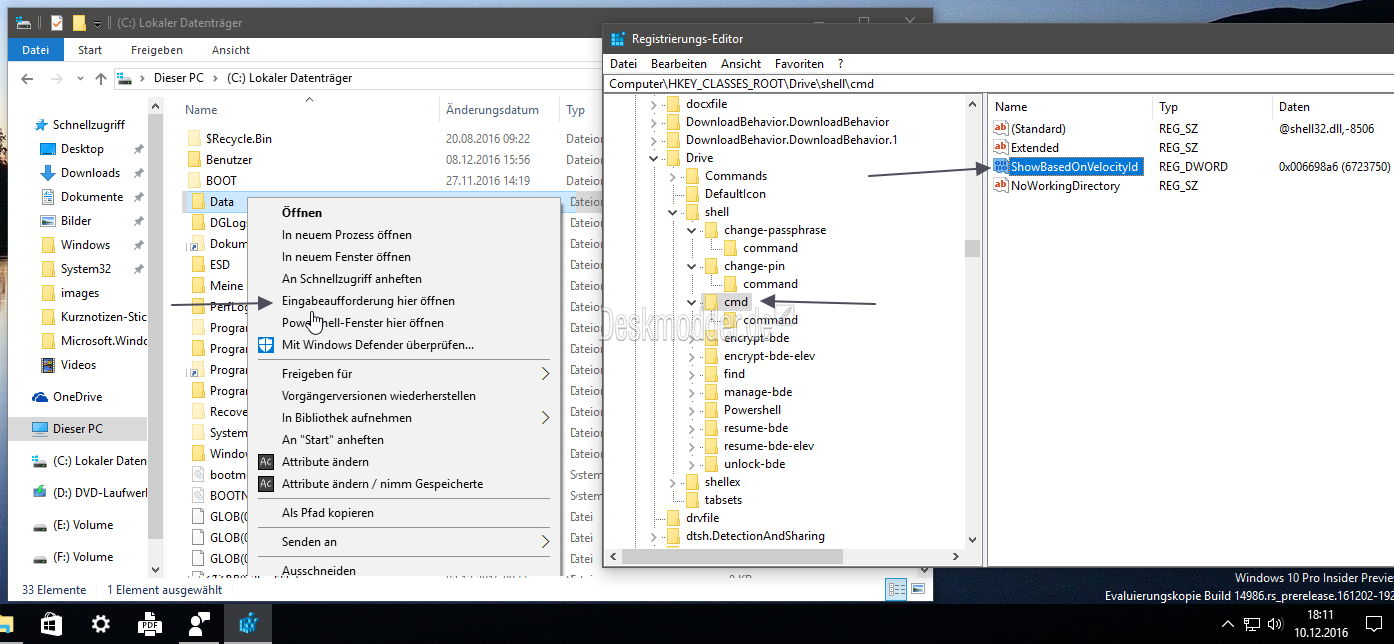The image size is (1394, 644).
Task: Click the (E:) Volume drive icon
Action: [x=40, y=525]
